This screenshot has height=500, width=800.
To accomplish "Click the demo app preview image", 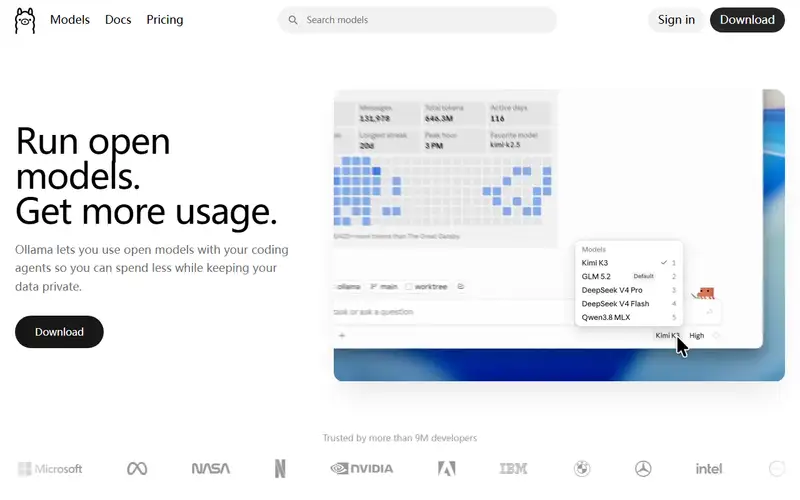I will (x=559, y=235).
